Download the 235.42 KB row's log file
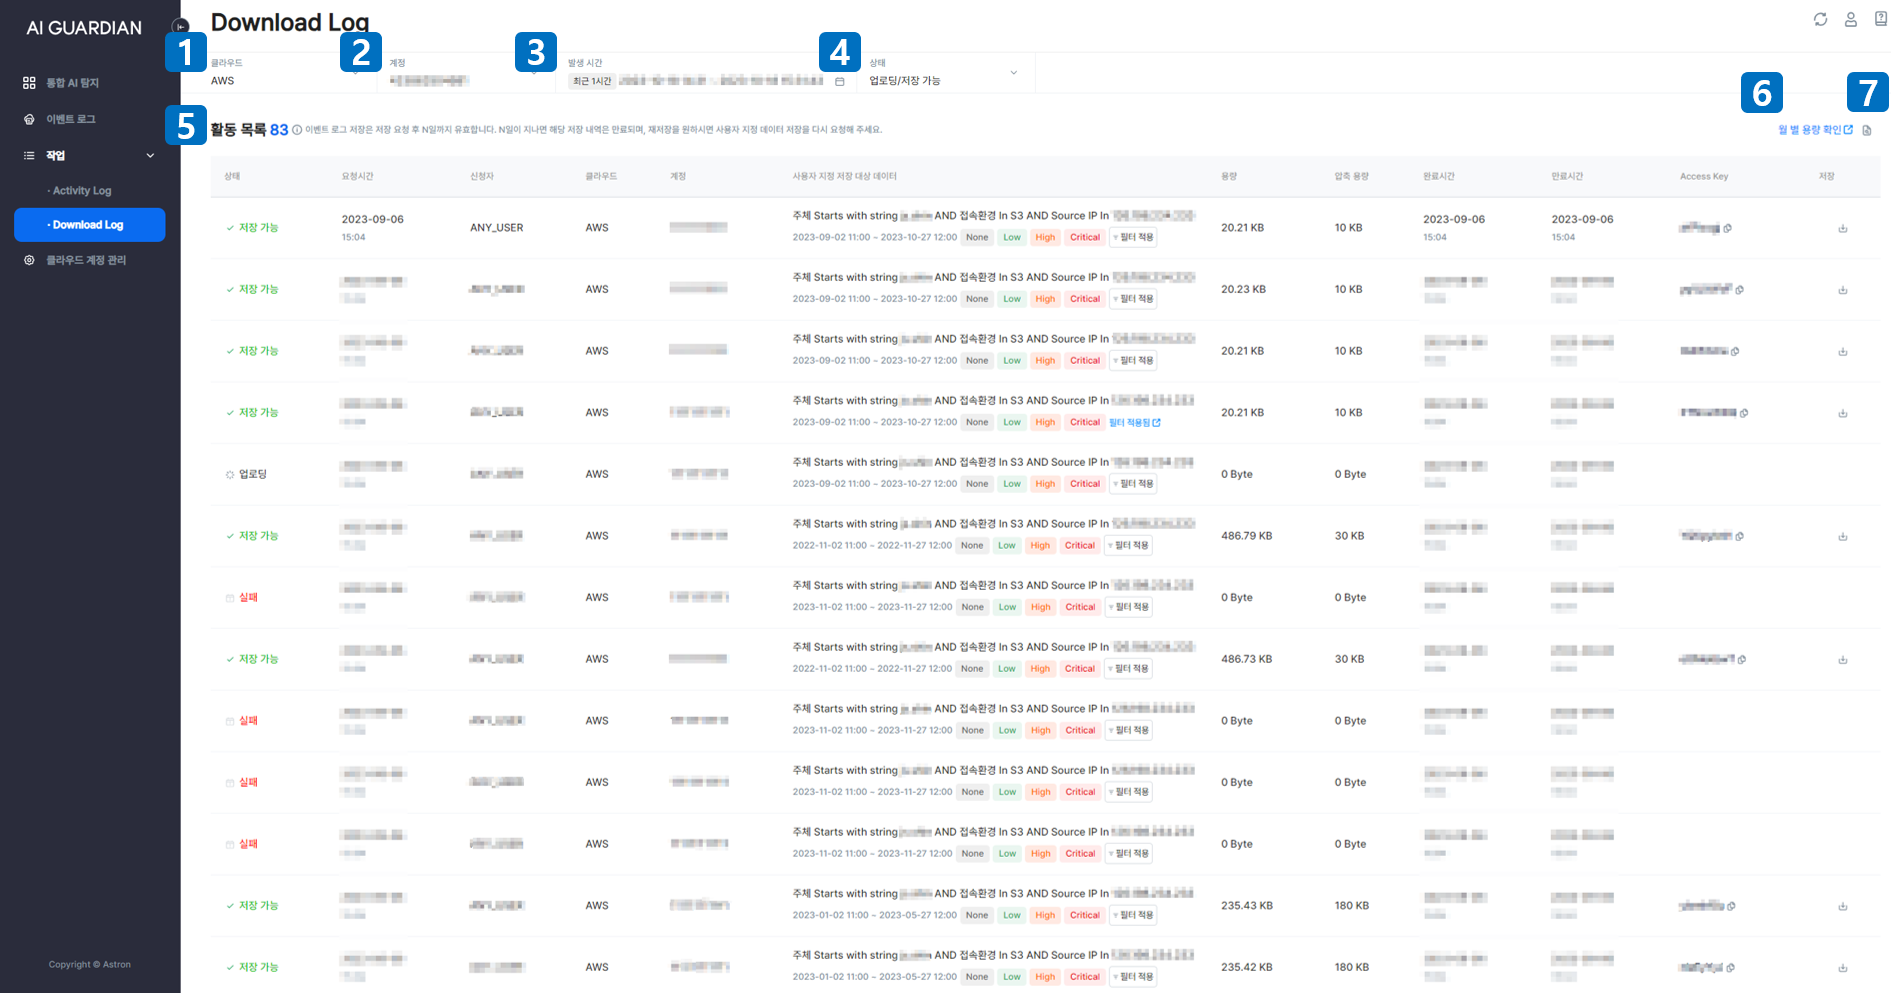This screenshot has width=1891, height=993. pyautogui.click(x=1843, y=967)
